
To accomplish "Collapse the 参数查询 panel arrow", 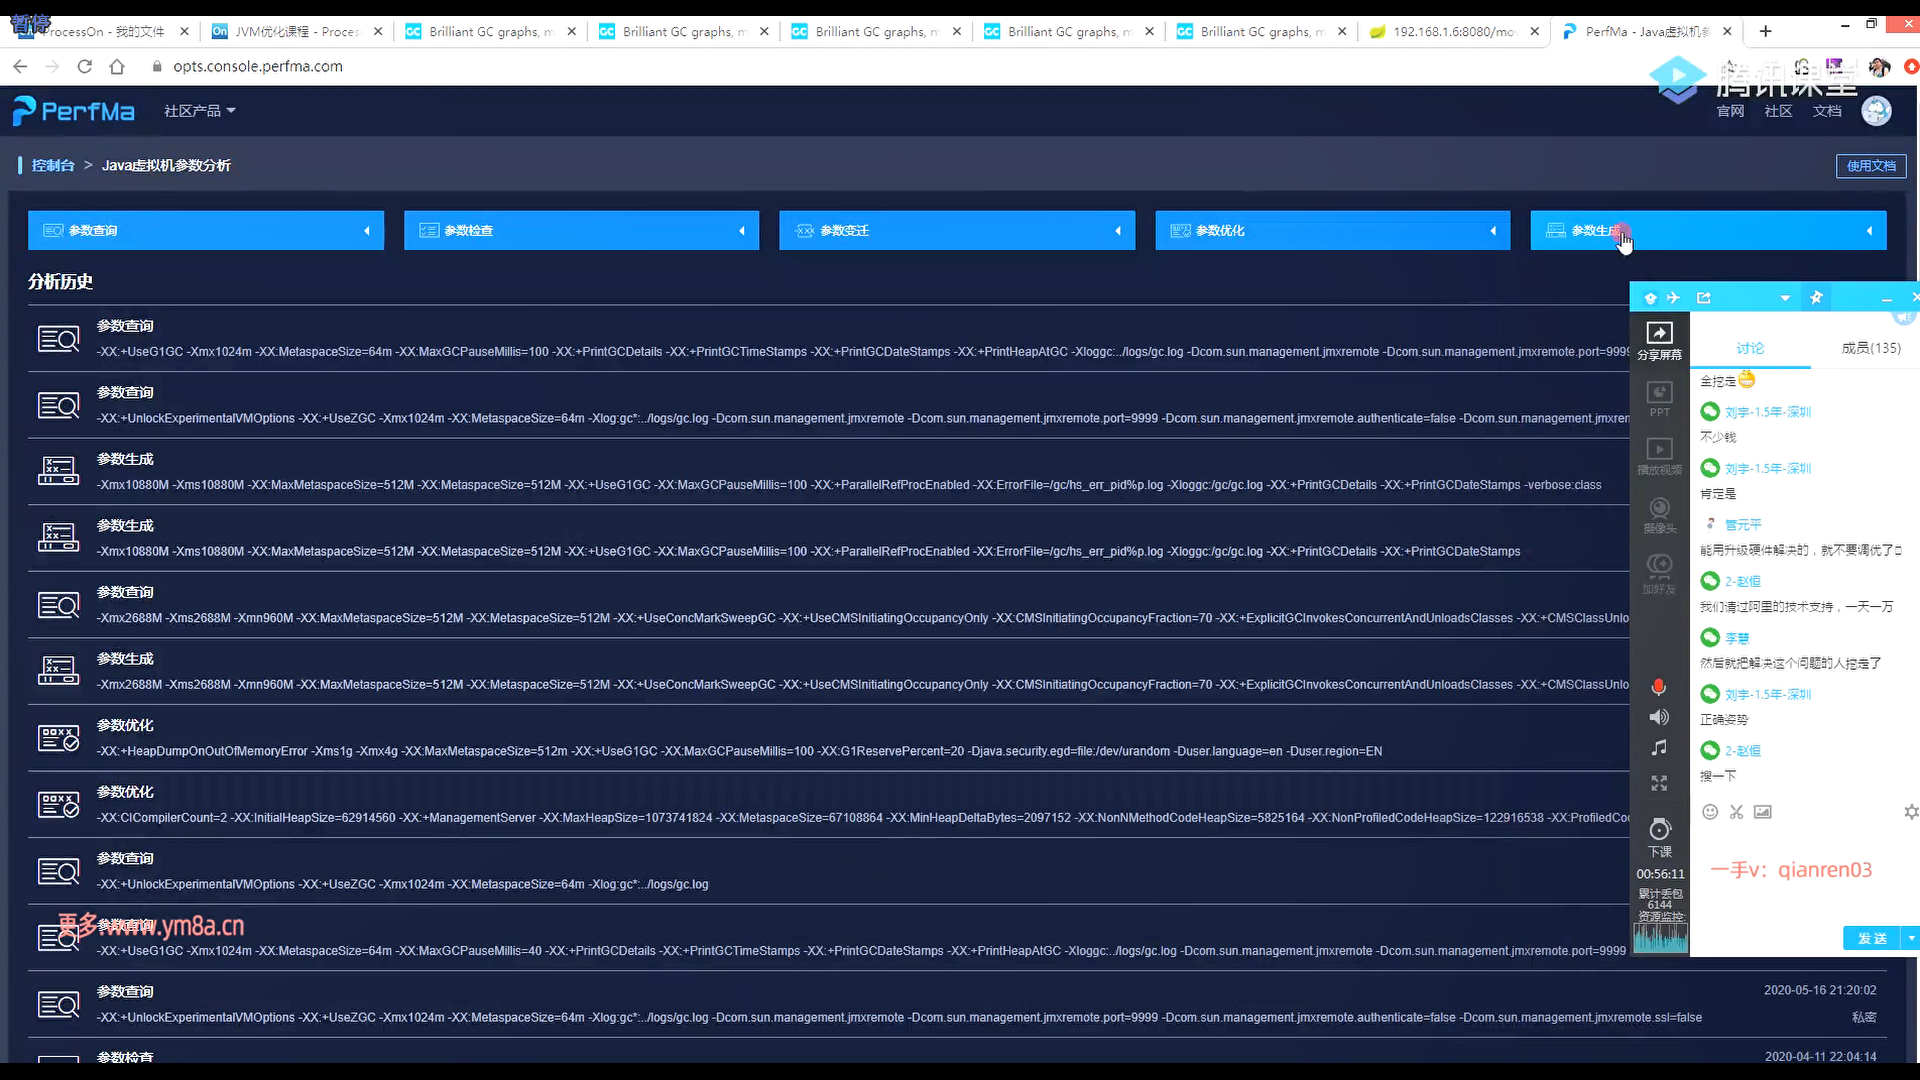I will pos(367,231).
